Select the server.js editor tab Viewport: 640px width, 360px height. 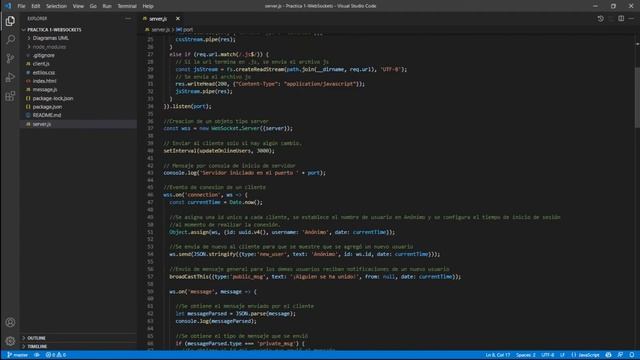[158, 19]
